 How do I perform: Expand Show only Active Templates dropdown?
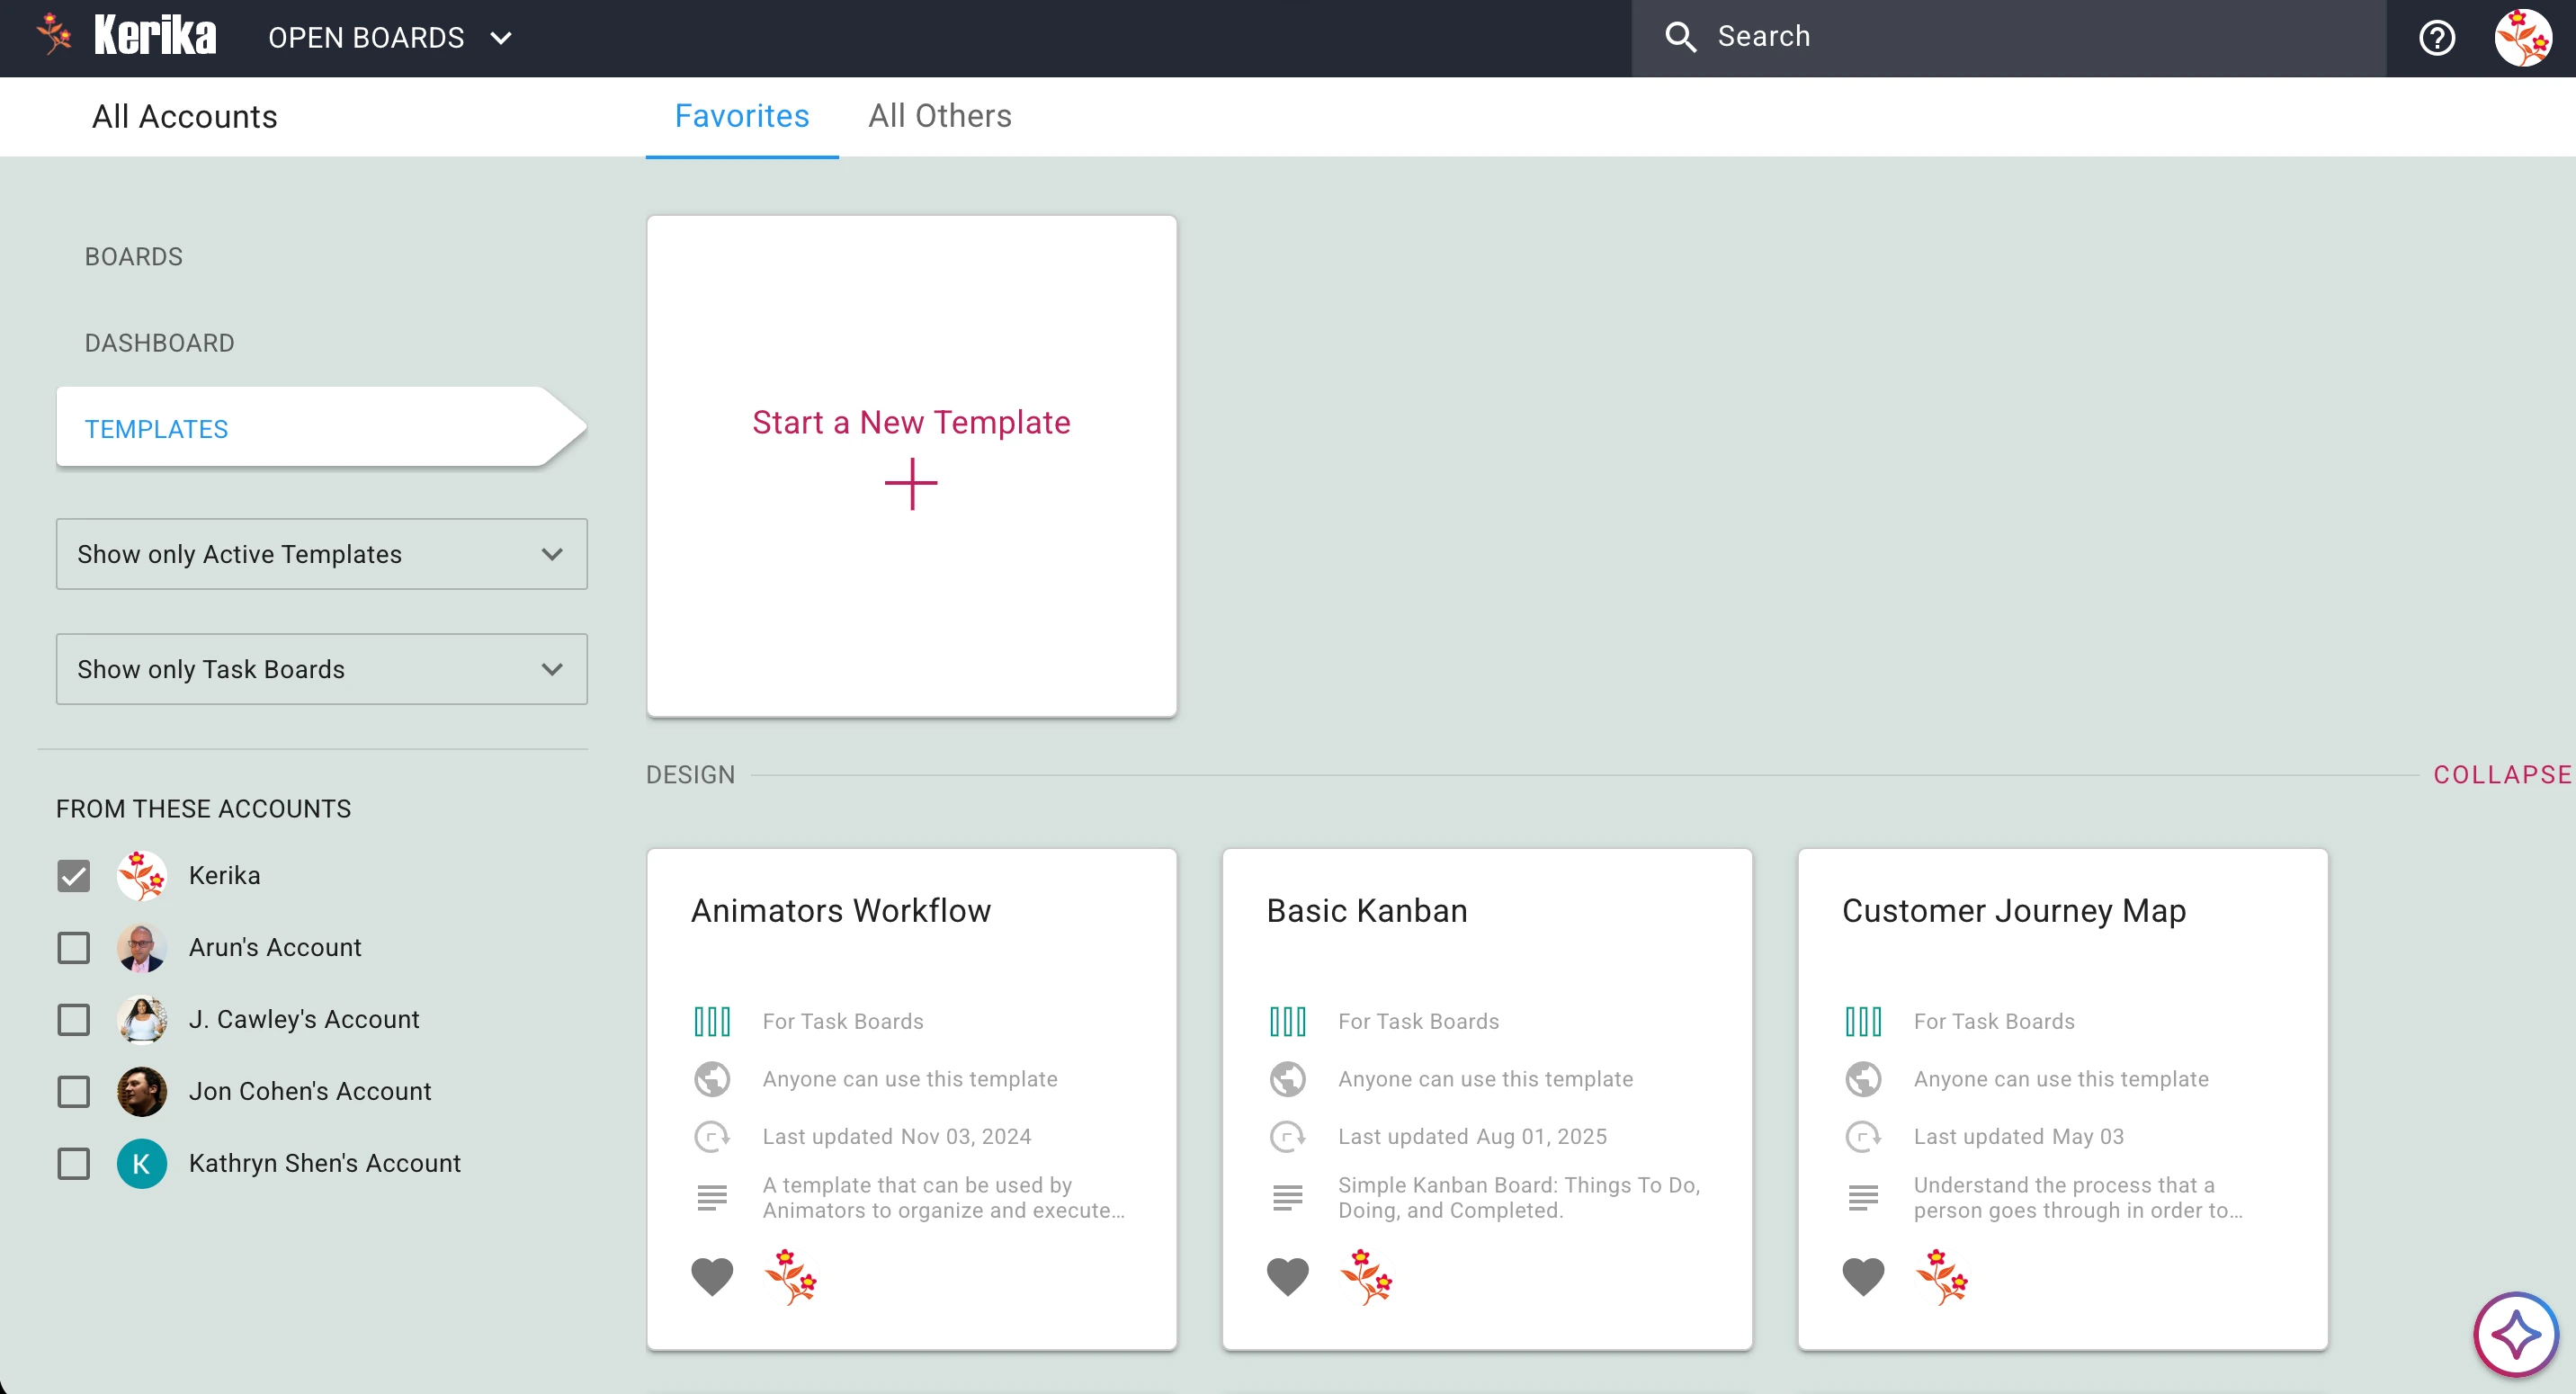(x=321, y=554)
